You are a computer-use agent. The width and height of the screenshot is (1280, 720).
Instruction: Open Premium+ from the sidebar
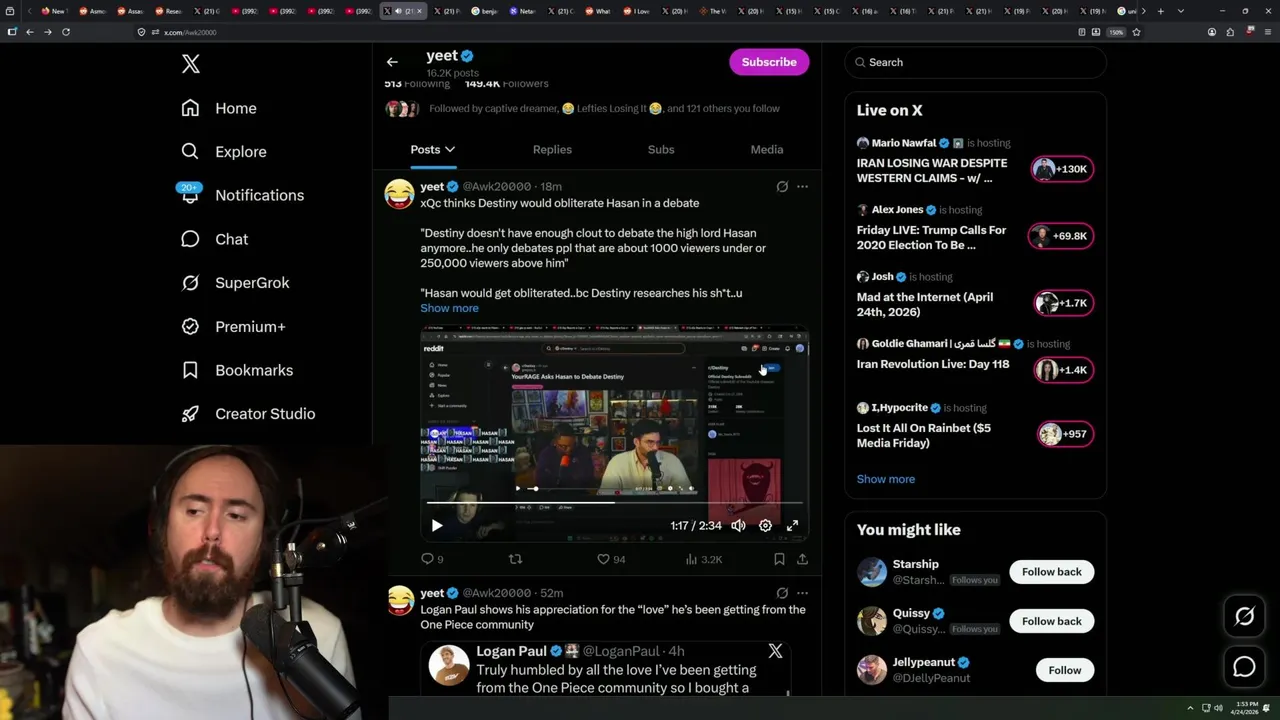(x=233, y=327)
